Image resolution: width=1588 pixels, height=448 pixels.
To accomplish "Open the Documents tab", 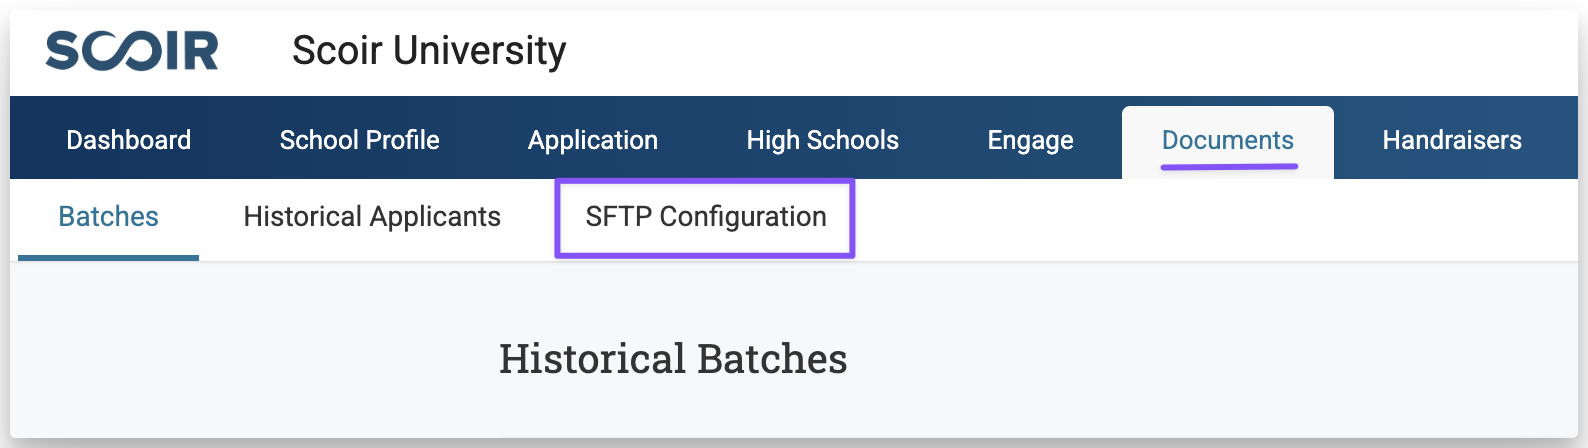I will pyautogui.click(x=1227, y=140).
